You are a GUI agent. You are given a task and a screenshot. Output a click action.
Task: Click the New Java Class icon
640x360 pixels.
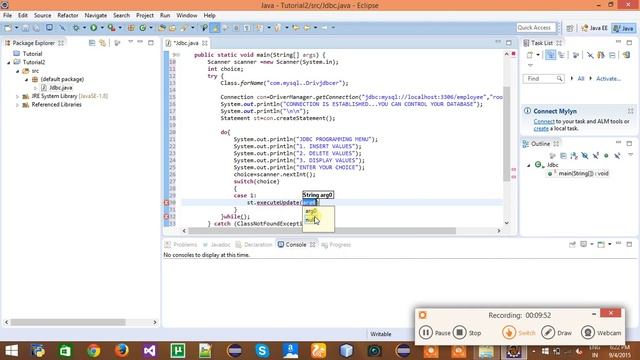pos(142,28)
